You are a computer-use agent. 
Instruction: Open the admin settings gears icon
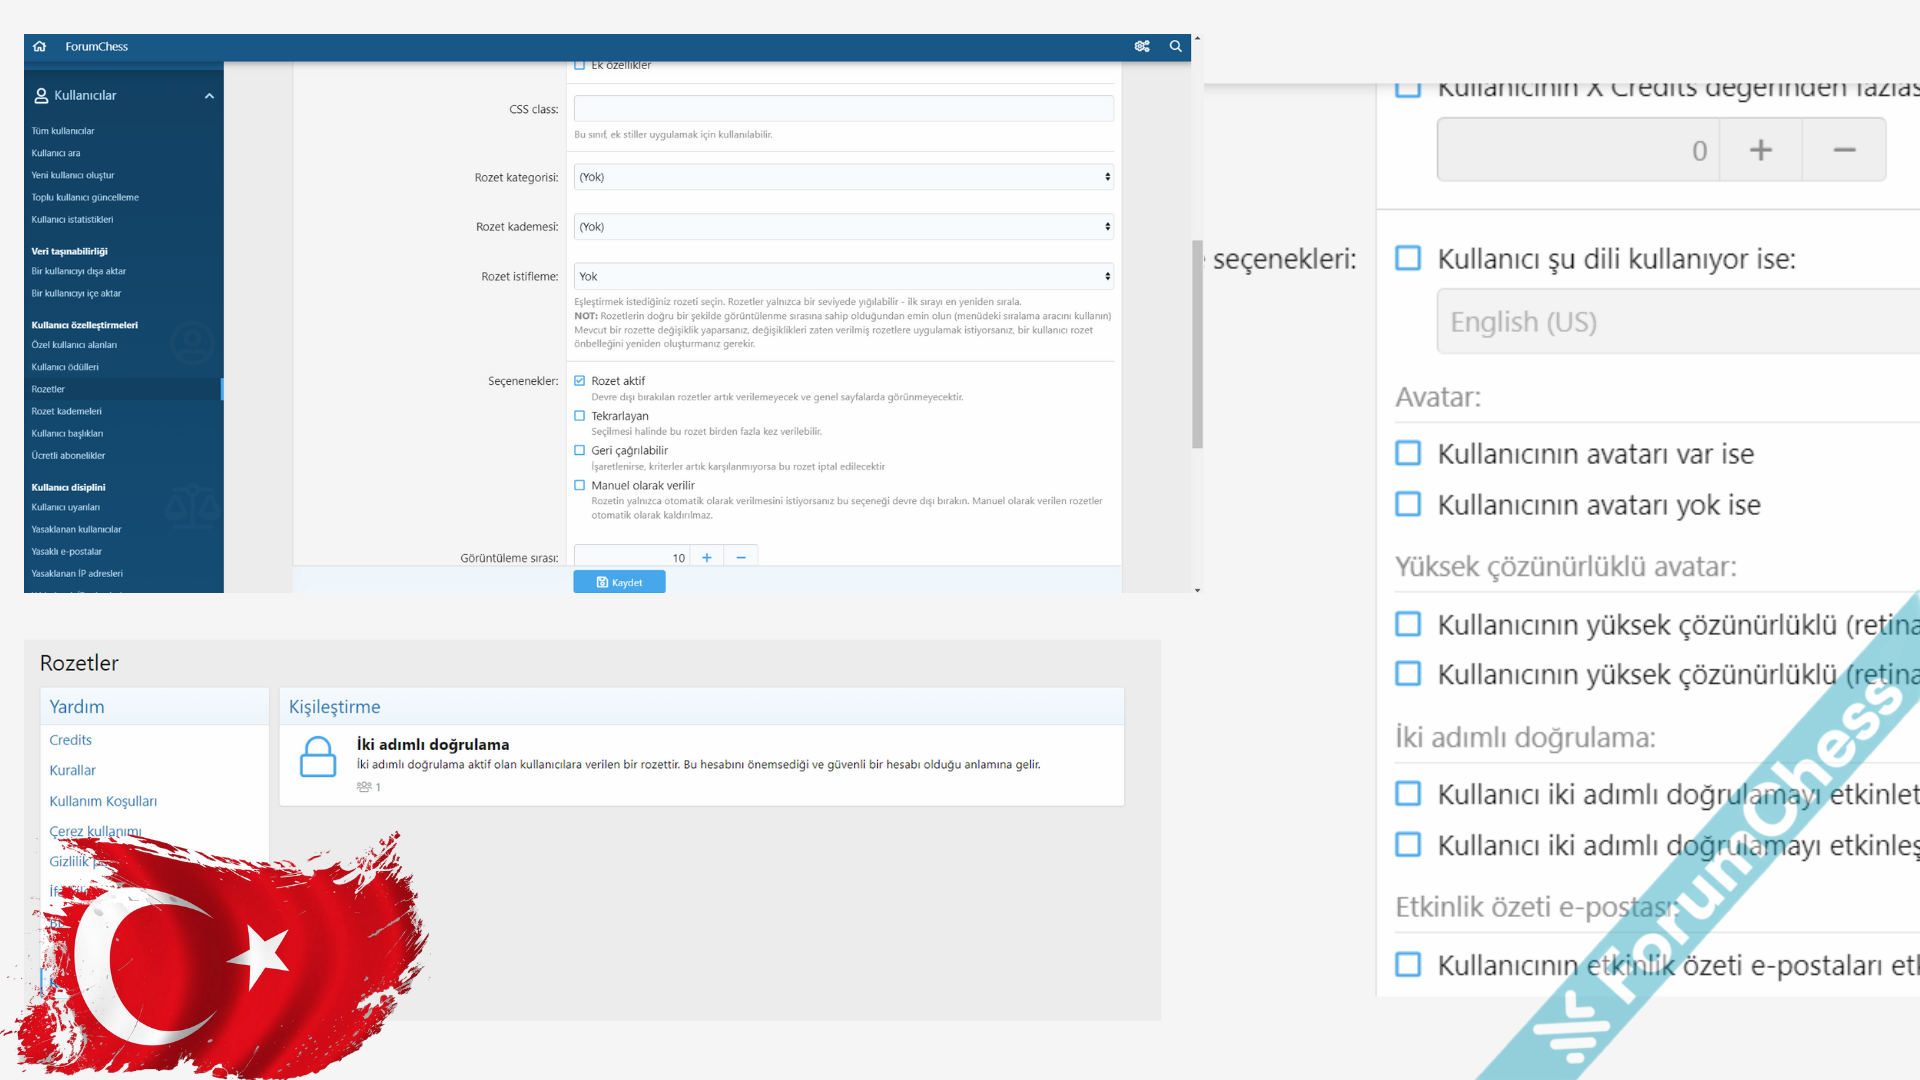[1142, 47]
